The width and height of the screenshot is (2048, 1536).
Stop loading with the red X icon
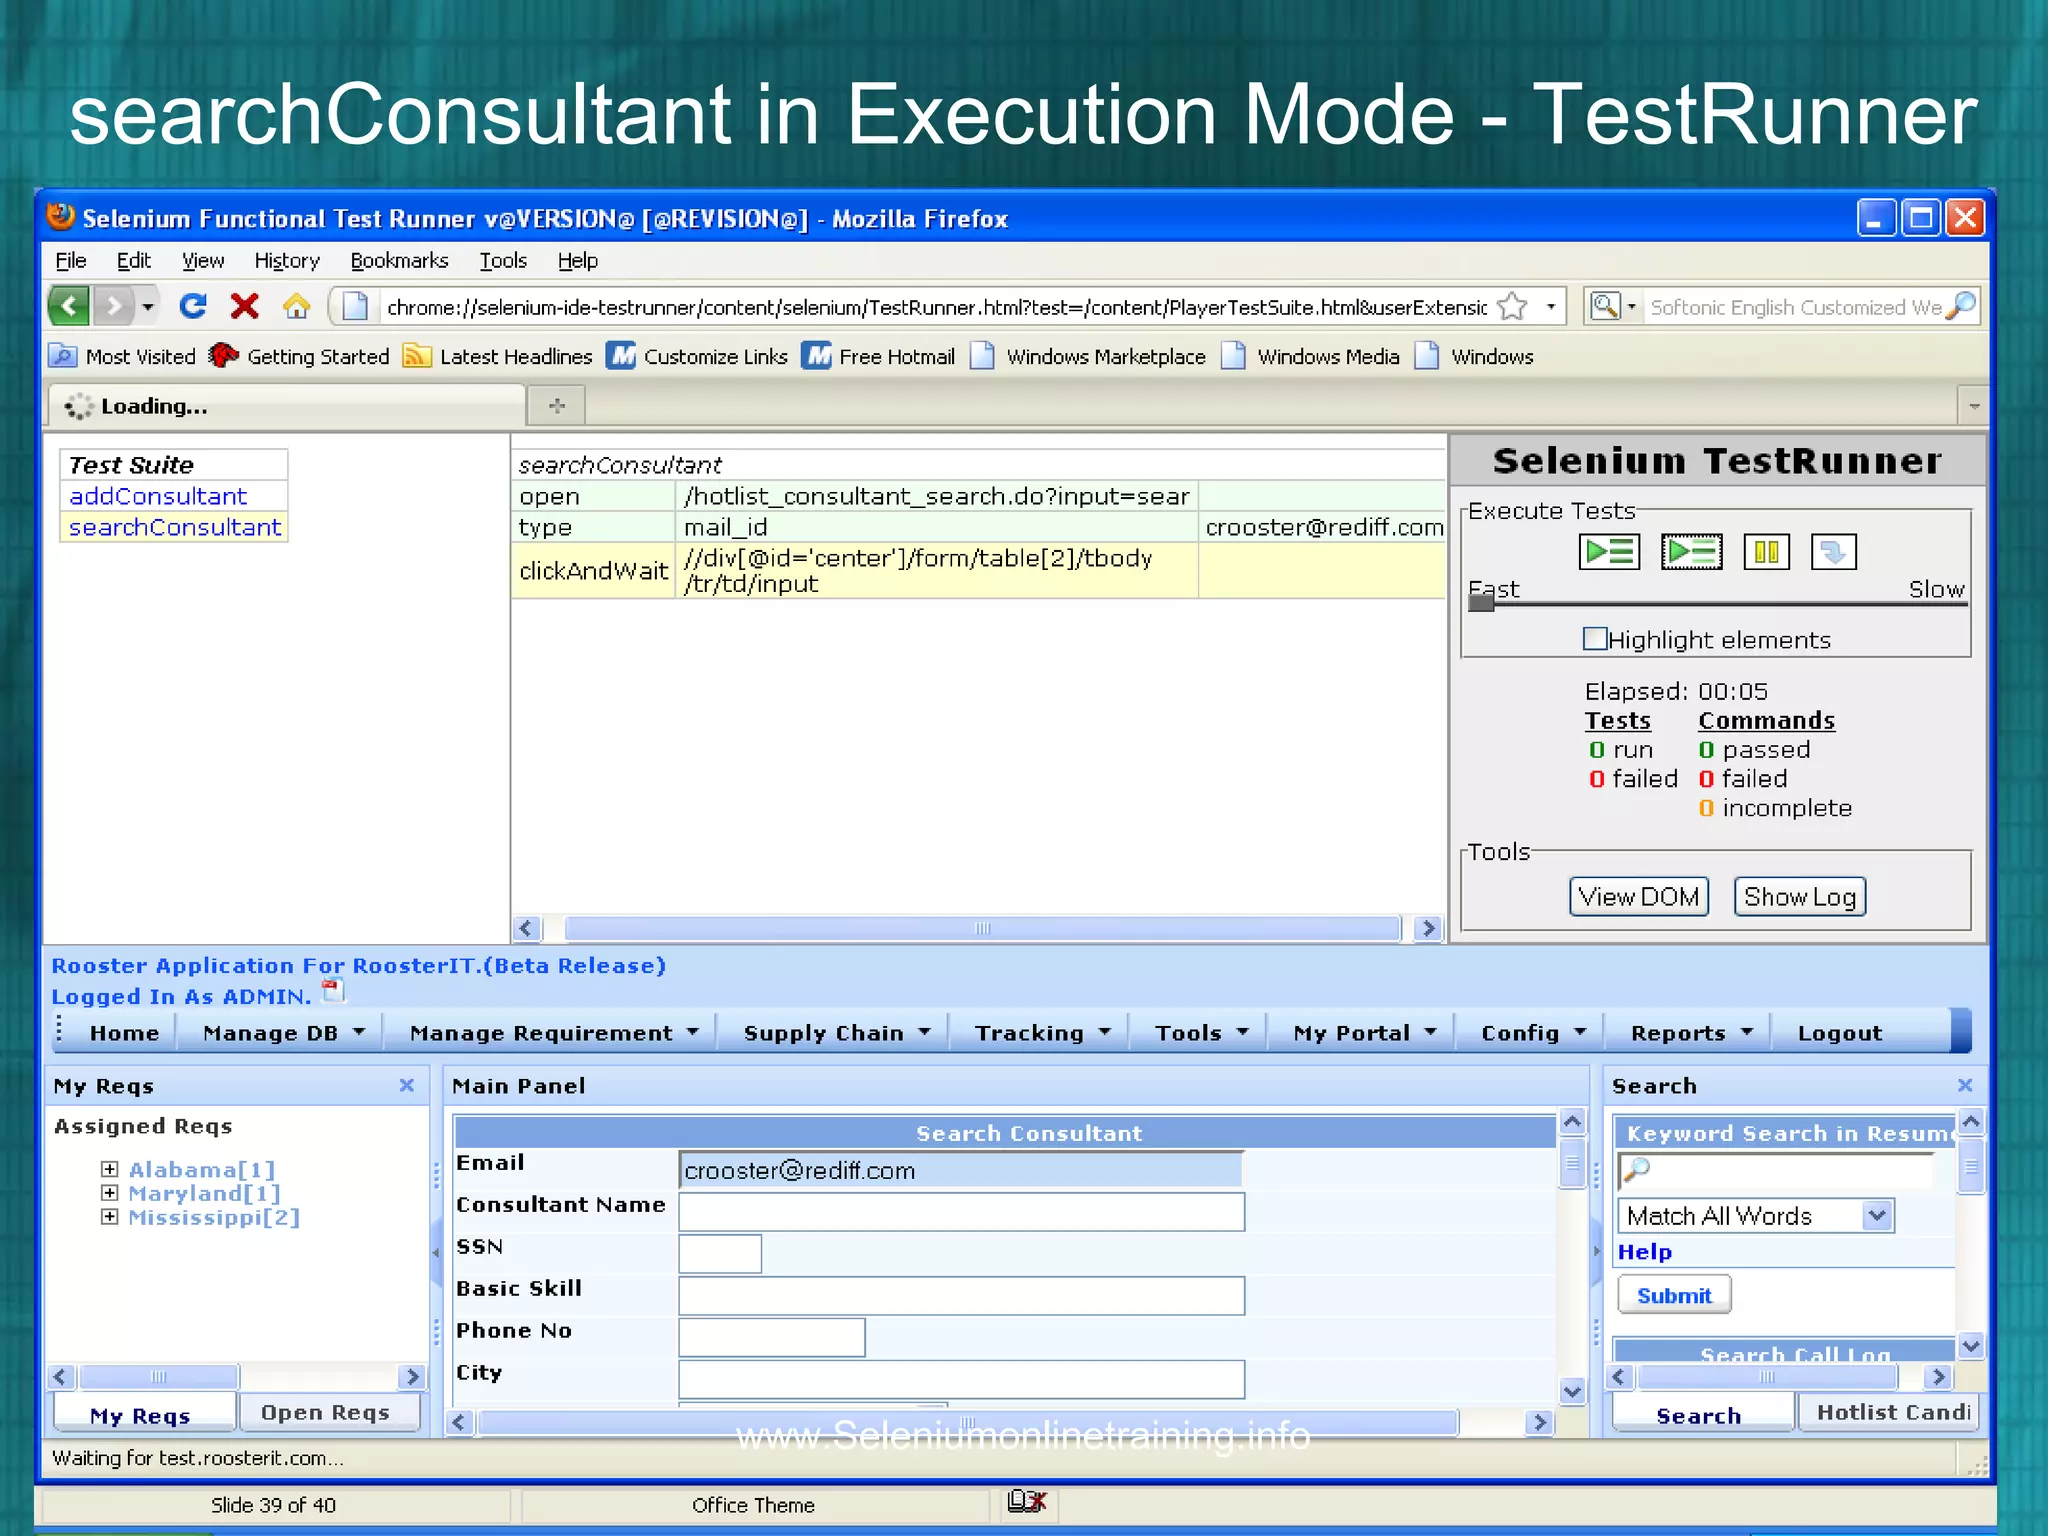pyautogui.click(x=245, y=306)
